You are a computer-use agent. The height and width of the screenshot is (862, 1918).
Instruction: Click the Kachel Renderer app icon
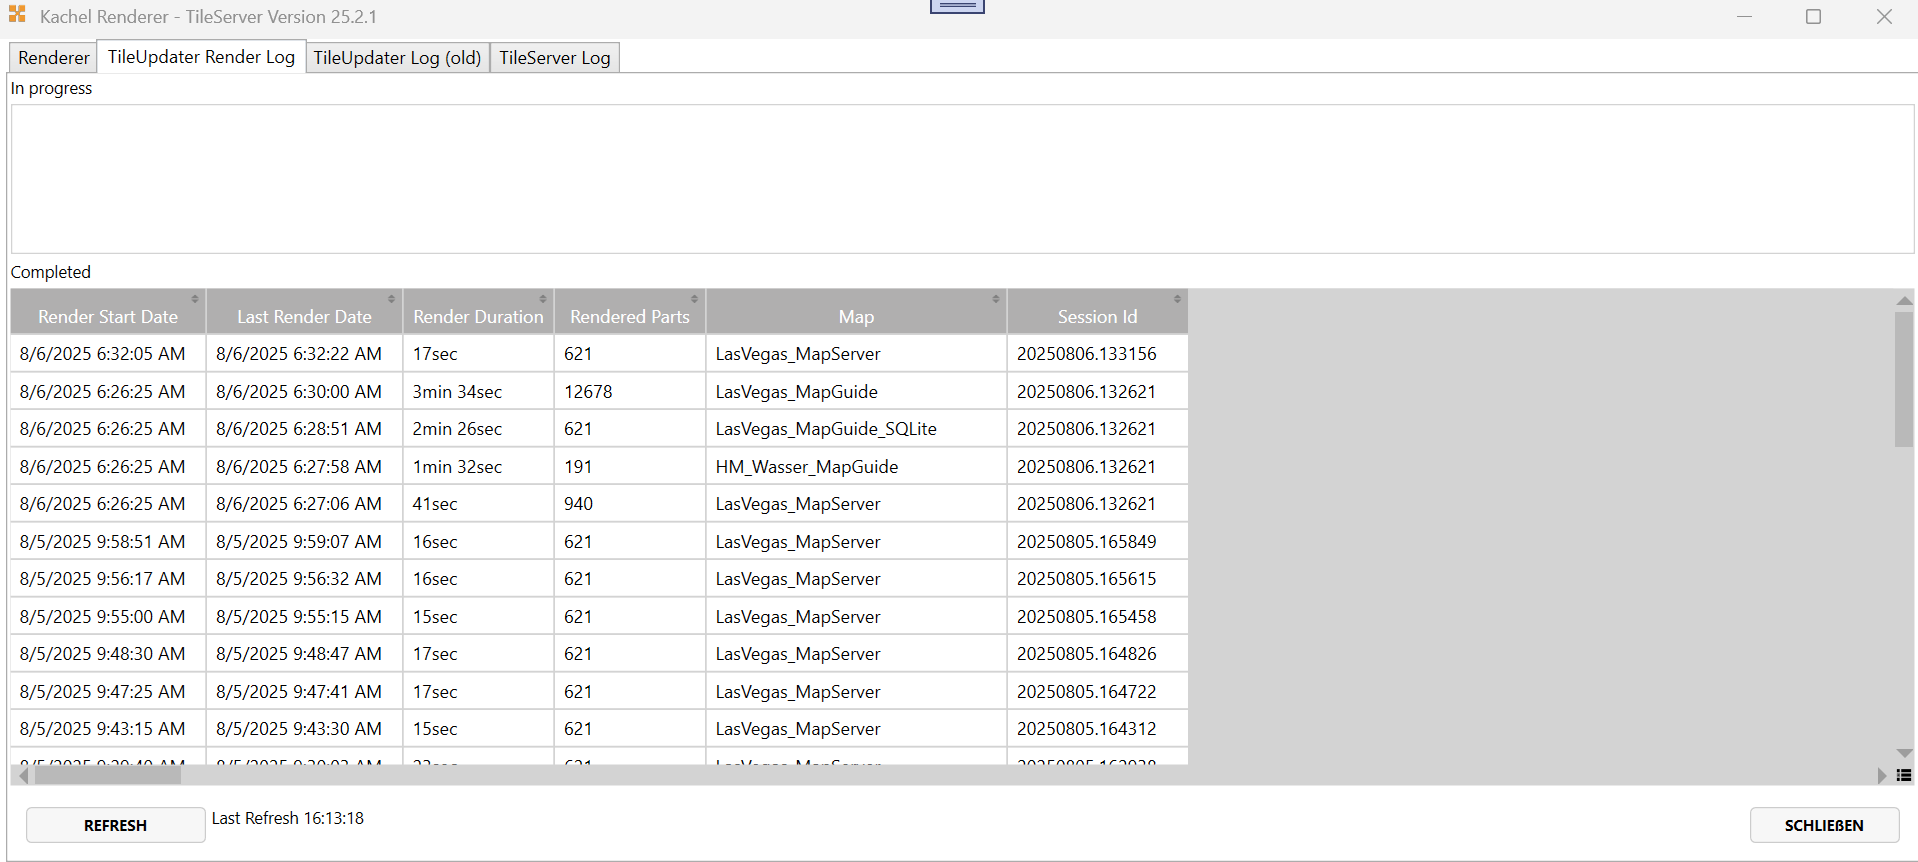coord(17,15)
